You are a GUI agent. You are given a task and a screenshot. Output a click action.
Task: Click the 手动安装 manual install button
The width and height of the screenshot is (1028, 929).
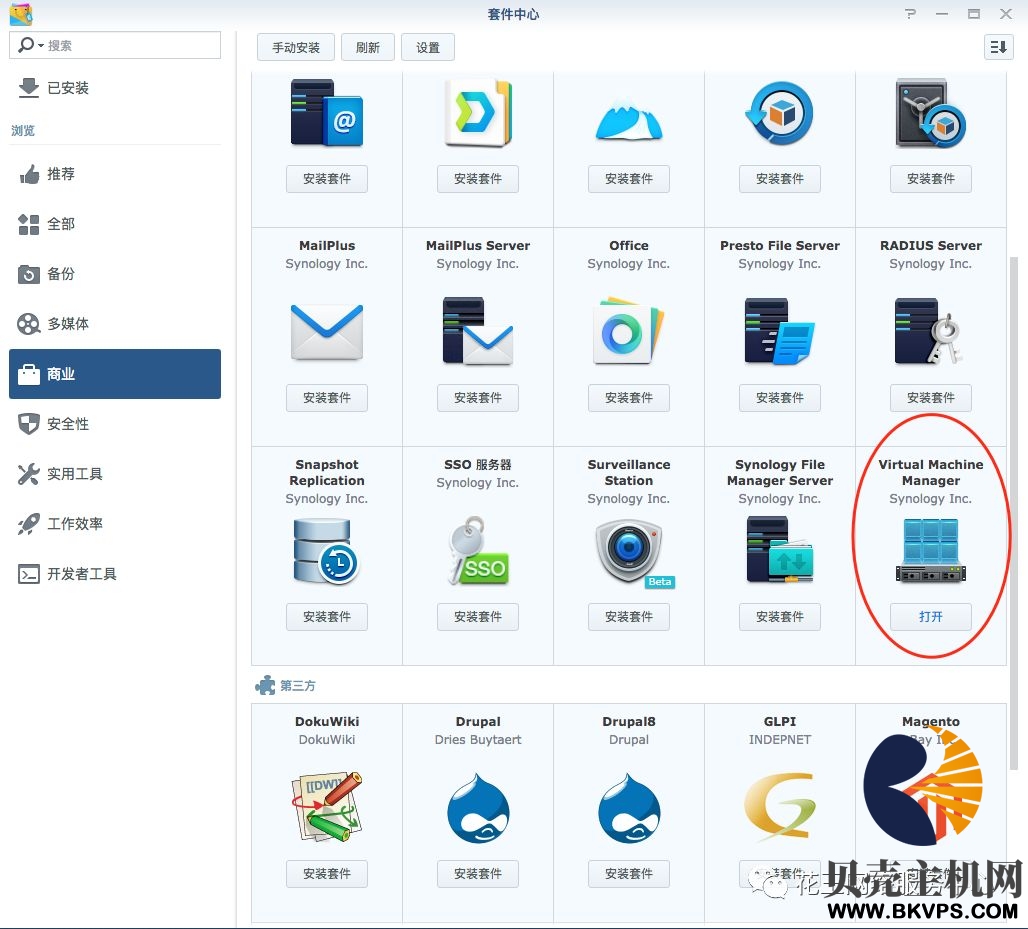point(296,47)
